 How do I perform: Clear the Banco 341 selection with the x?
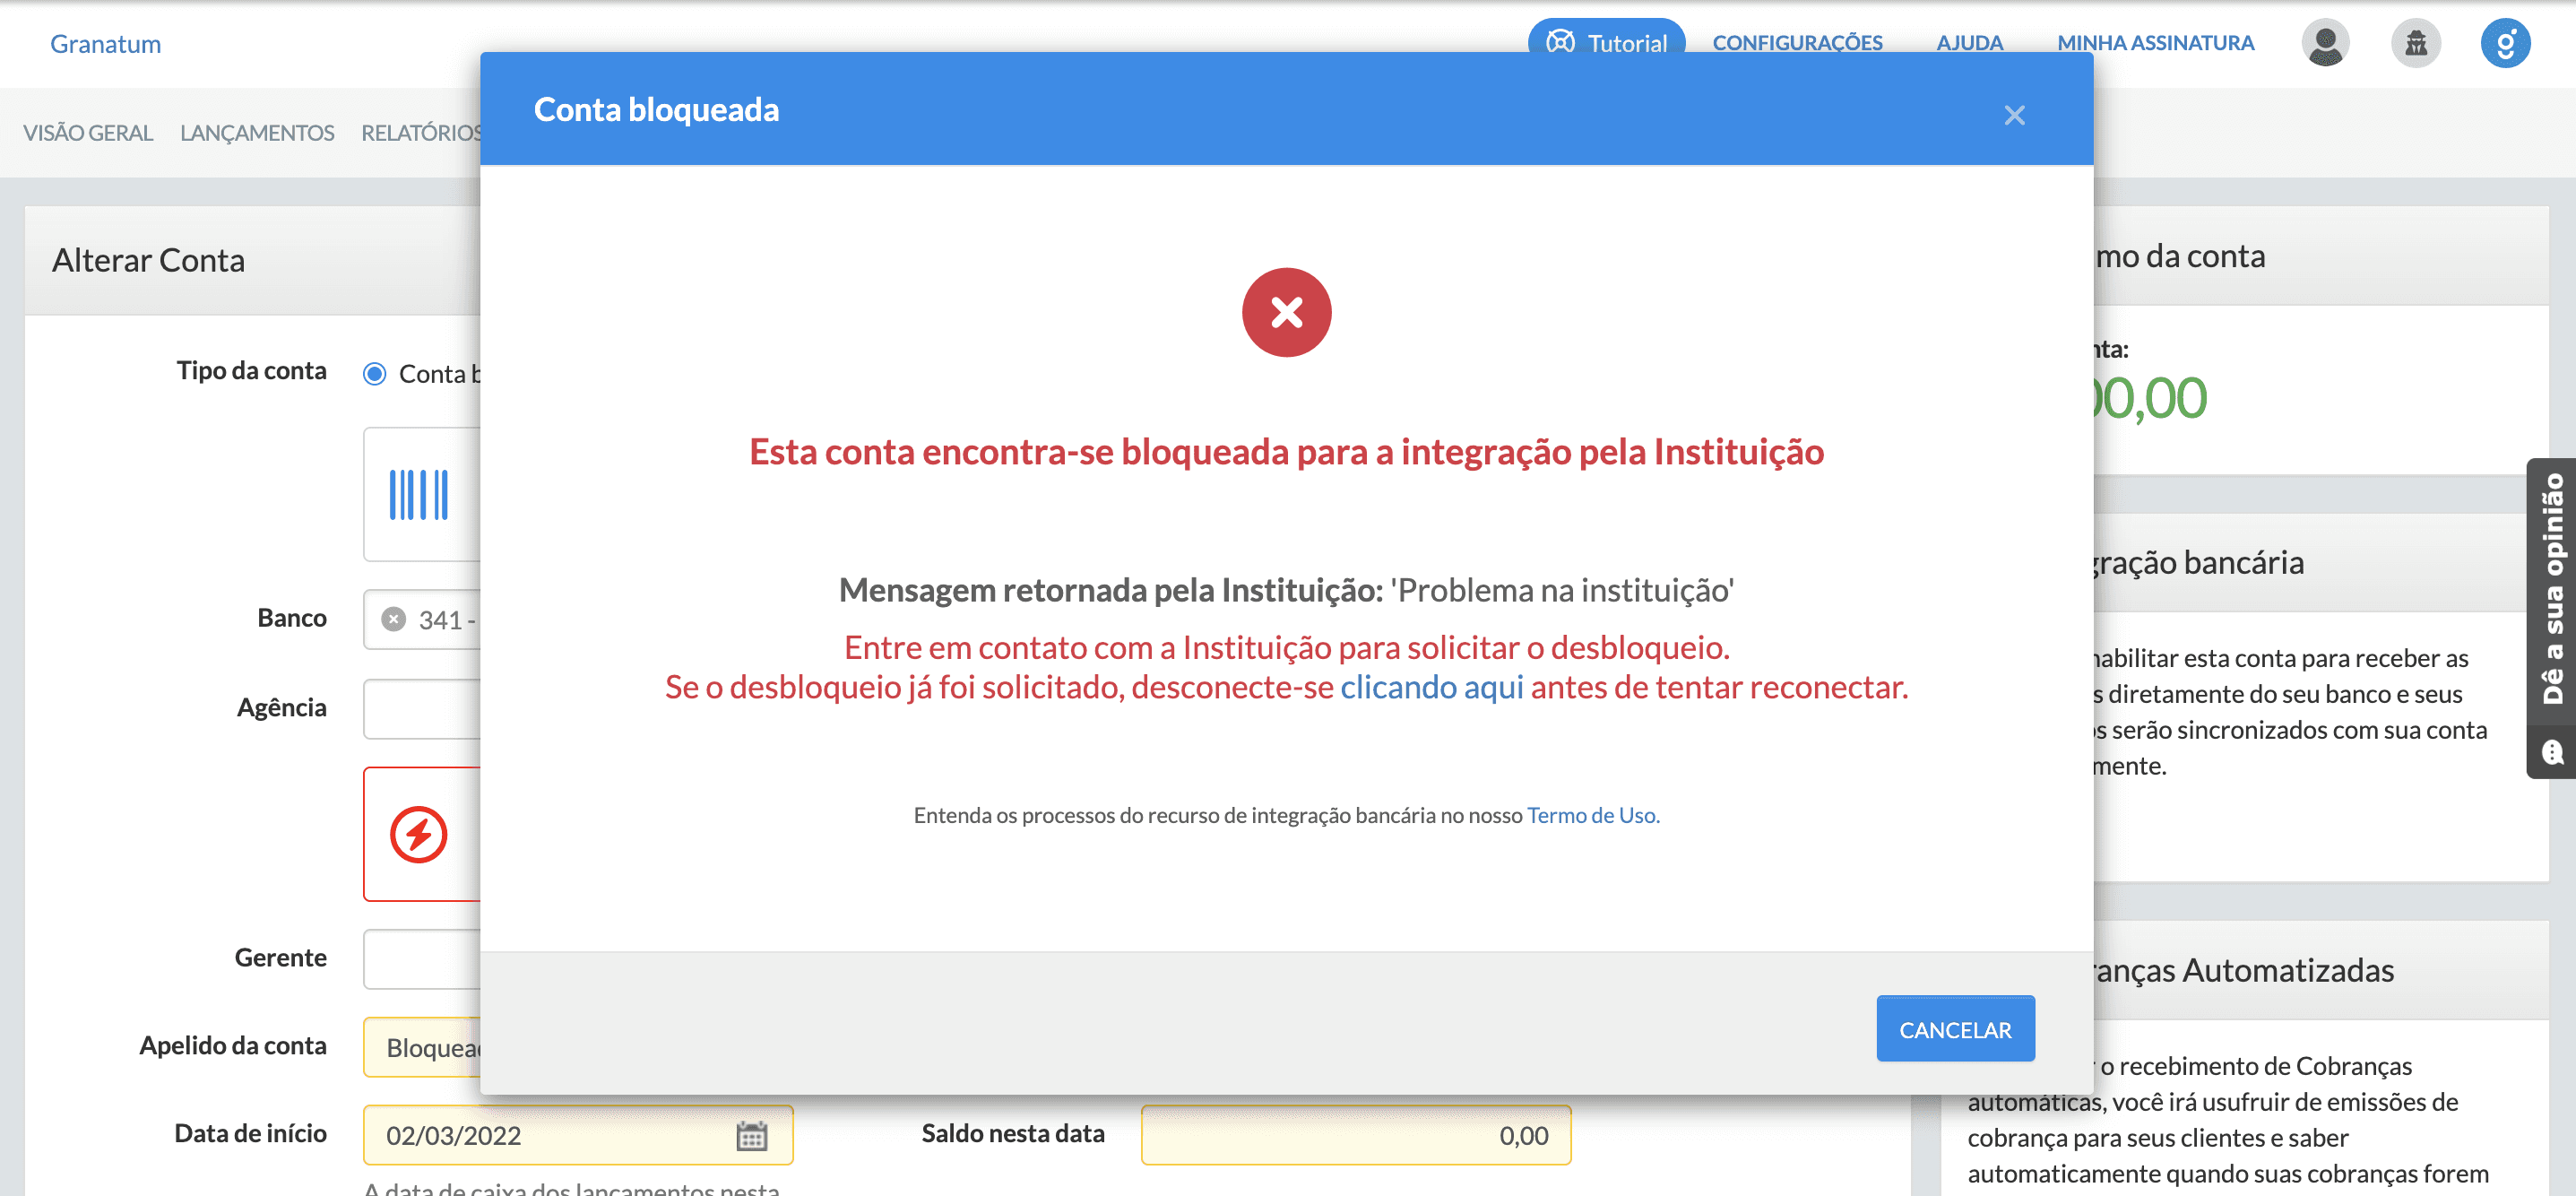(x=394, y=618)
